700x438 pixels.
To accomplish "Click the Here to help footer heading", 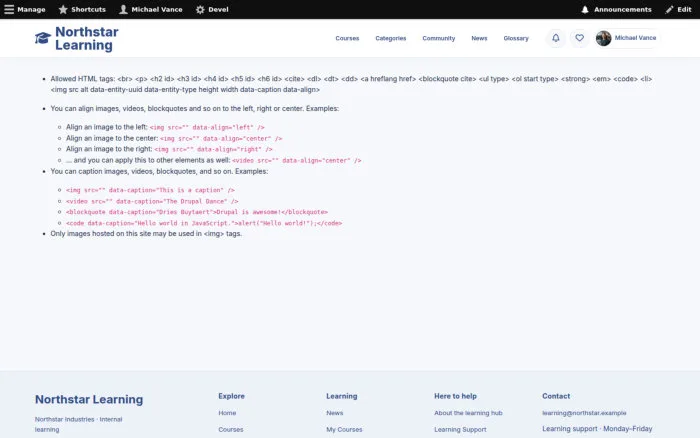I will pyautogui.click(x=455, y=396).
